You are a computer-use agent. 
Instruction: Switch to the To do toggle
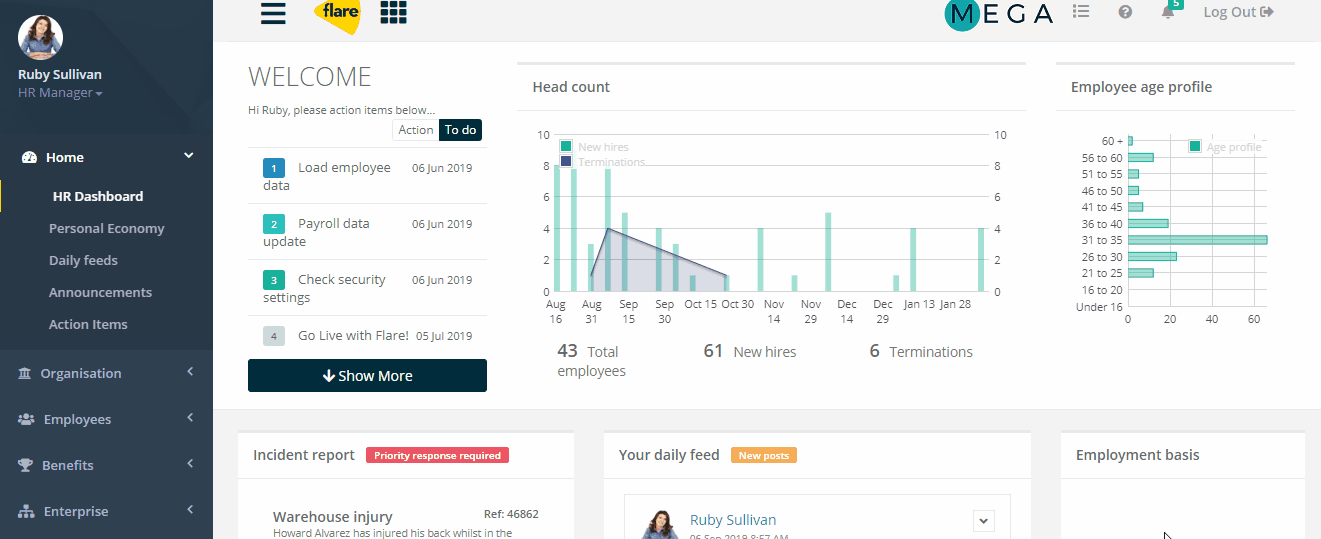point(461,130)
